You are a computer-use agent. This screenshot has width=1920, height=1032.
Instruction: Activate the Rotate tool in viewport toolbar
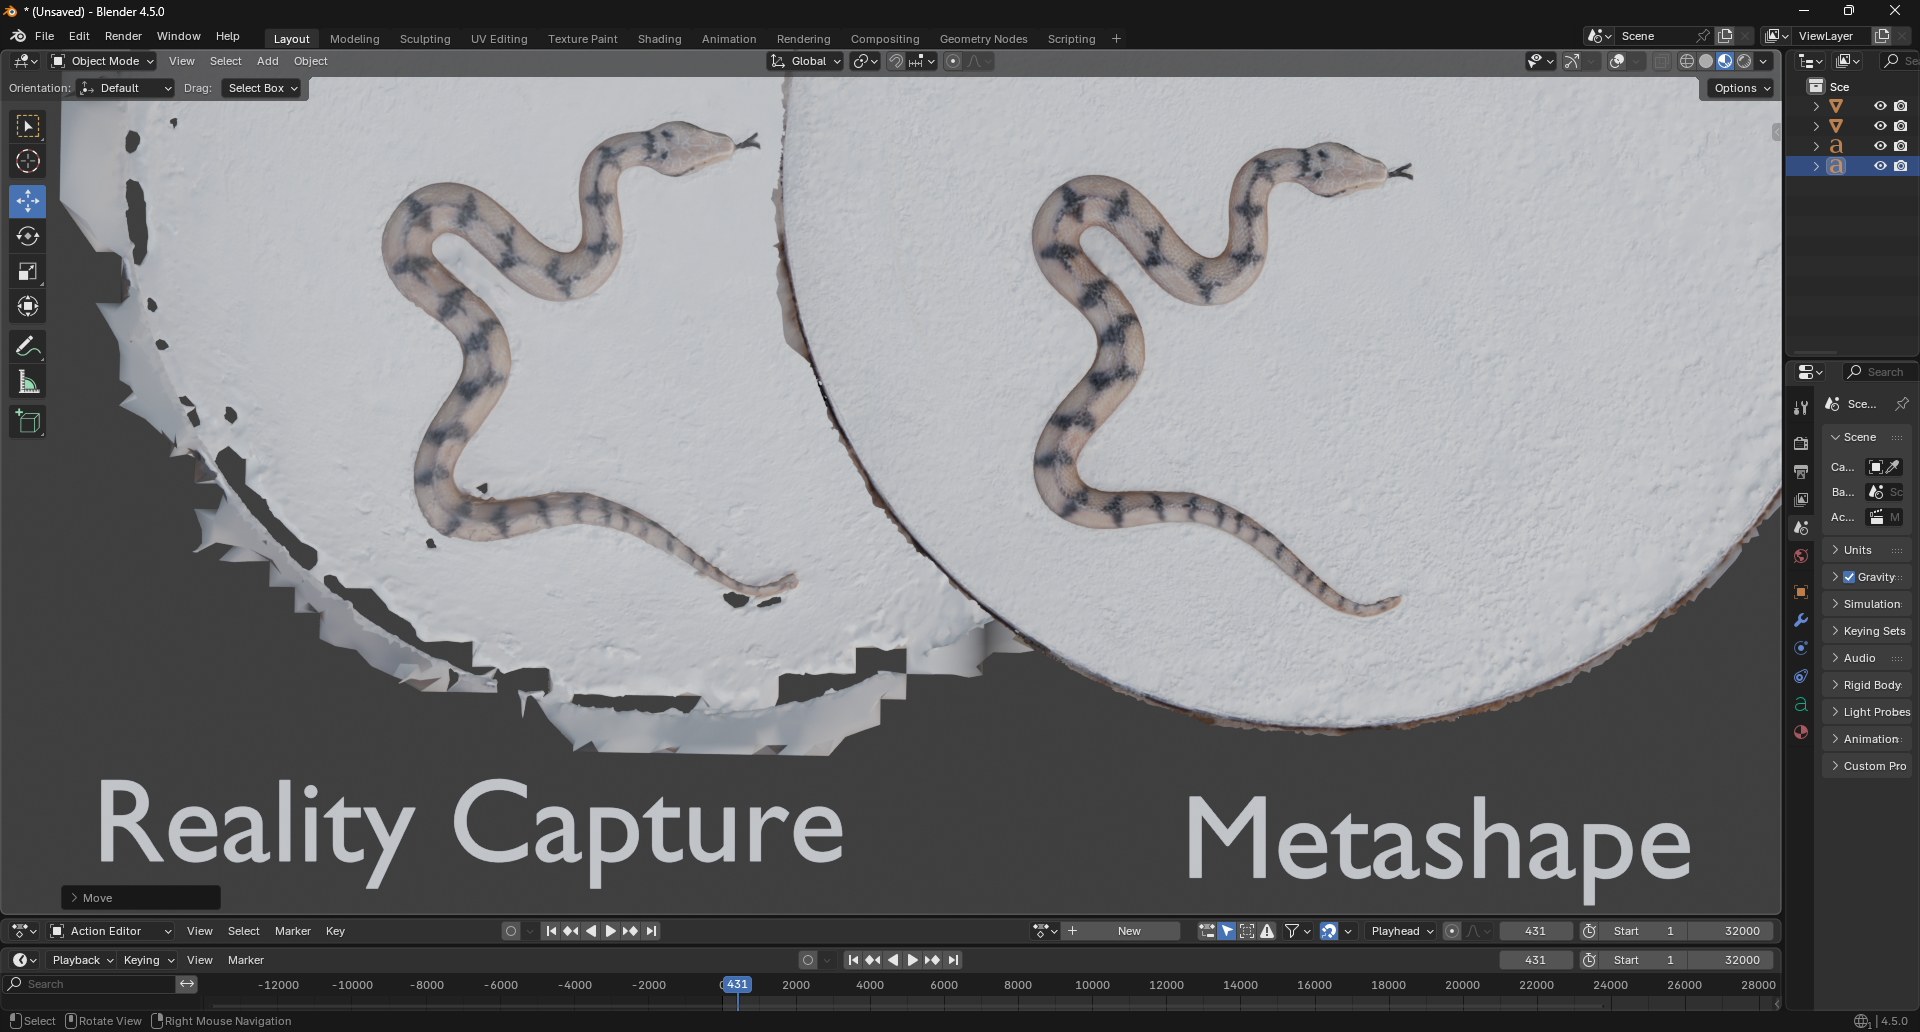tap(28, 236)
